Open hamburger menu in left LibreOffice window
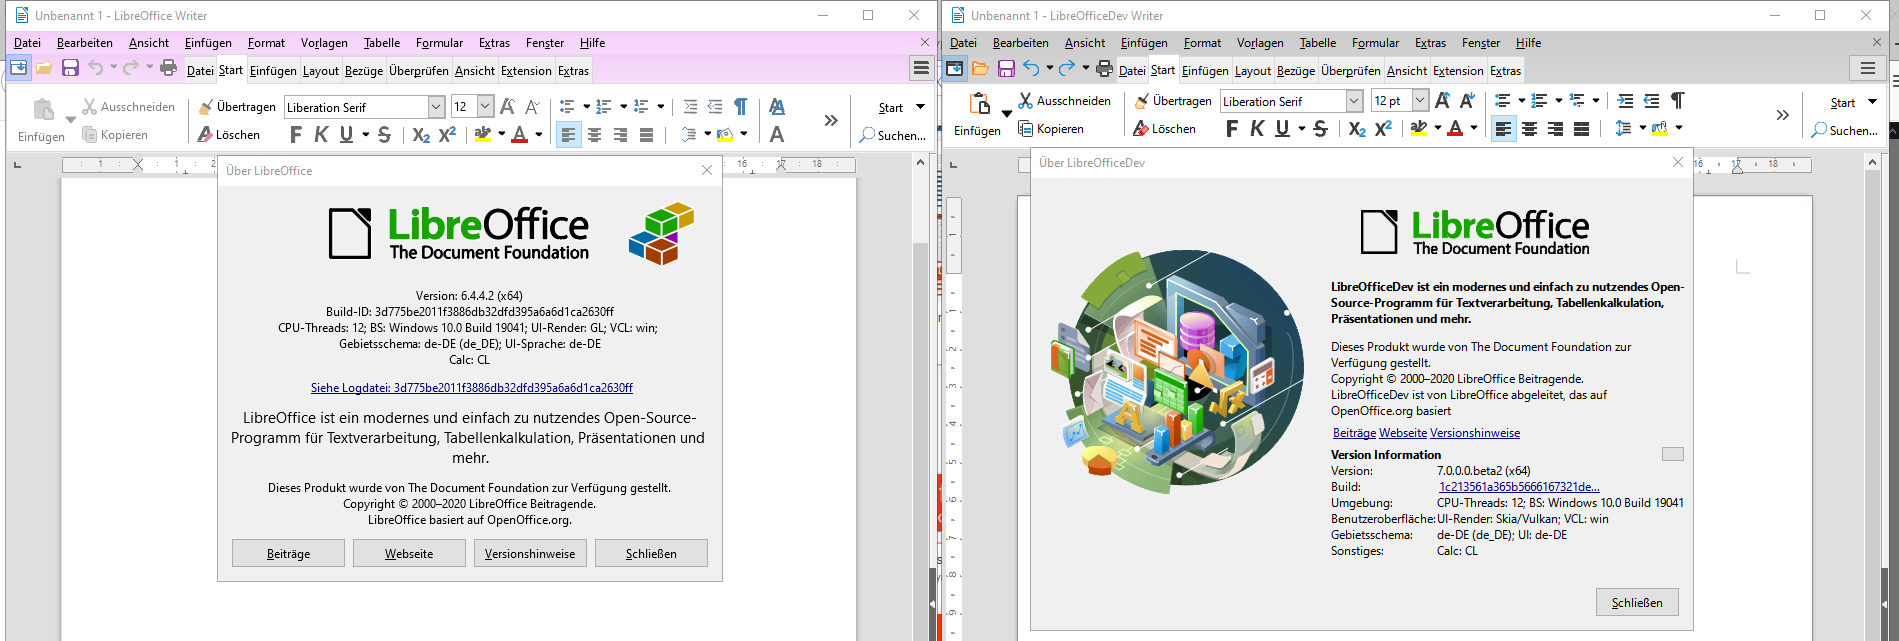Image resolution: width=1899 pixels, height=641 pixels. tap(921, 68)
